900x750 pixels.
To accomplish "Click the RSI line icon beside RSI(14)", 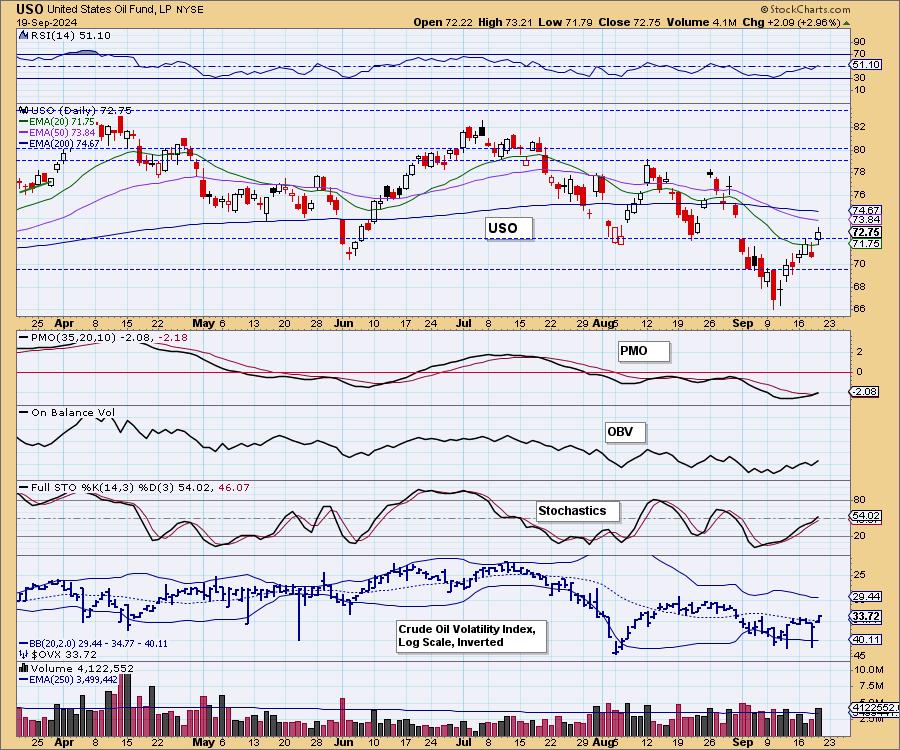I will [x=23, y=35].
